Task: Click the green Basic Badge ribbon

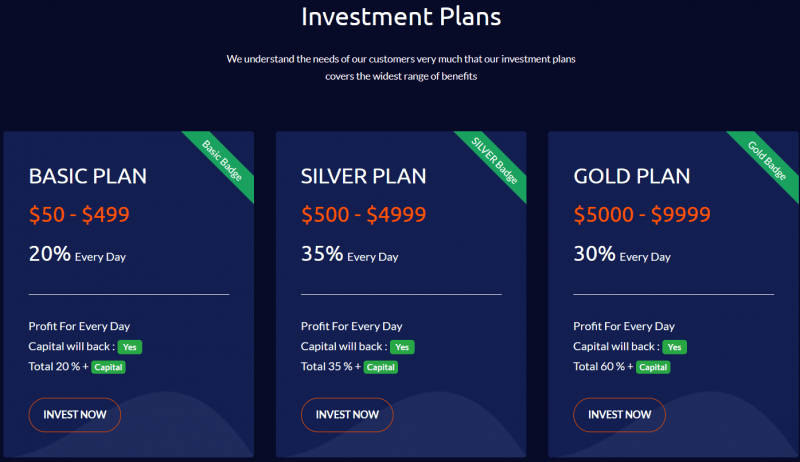Action: coord(222,161)
